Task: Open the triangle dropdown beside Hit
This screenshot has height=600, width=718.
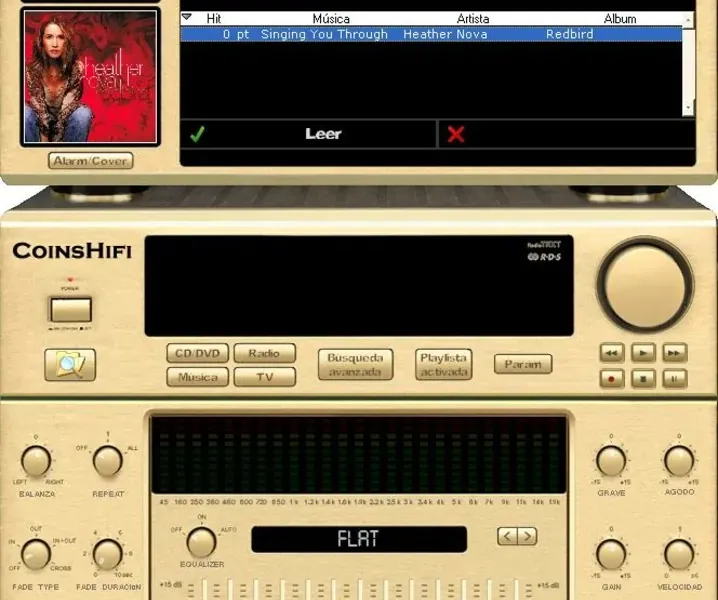Action: pos(186,17)
